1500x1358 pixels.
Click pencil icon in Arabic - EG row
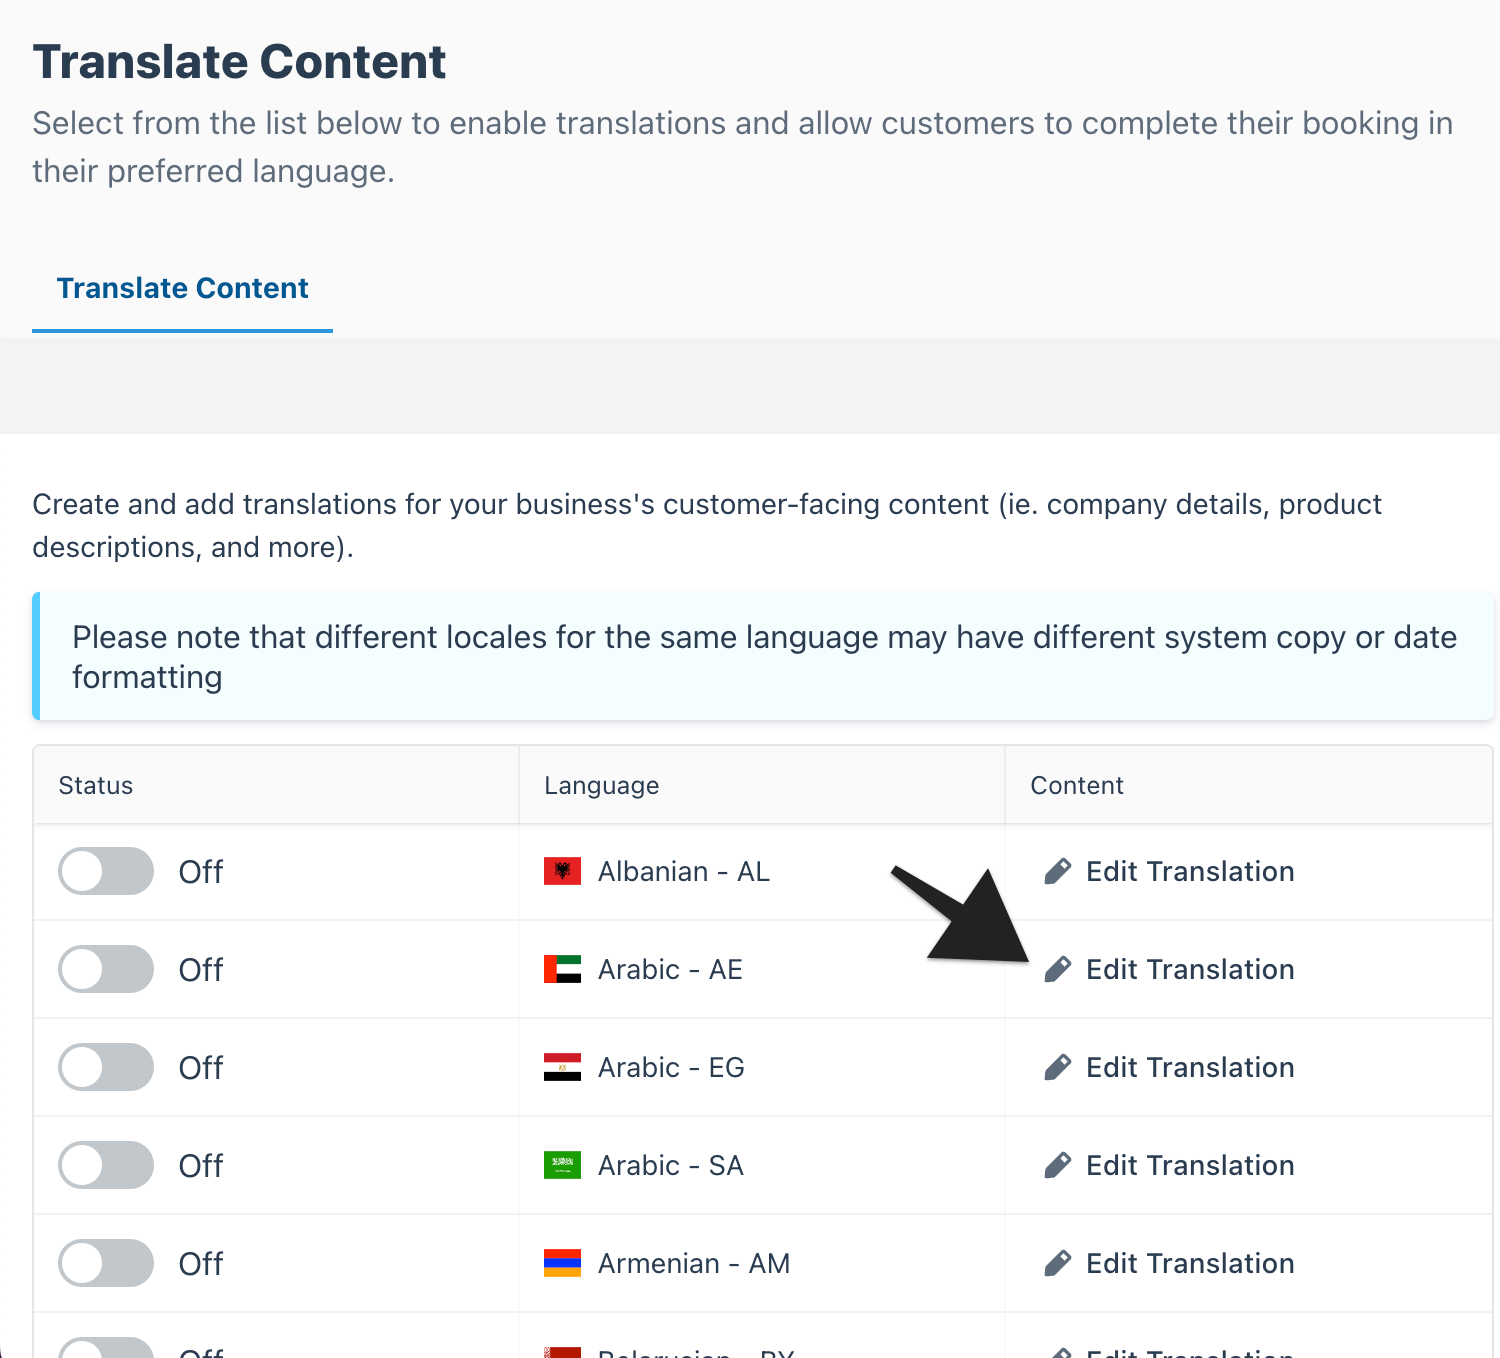(1057, 1067)
